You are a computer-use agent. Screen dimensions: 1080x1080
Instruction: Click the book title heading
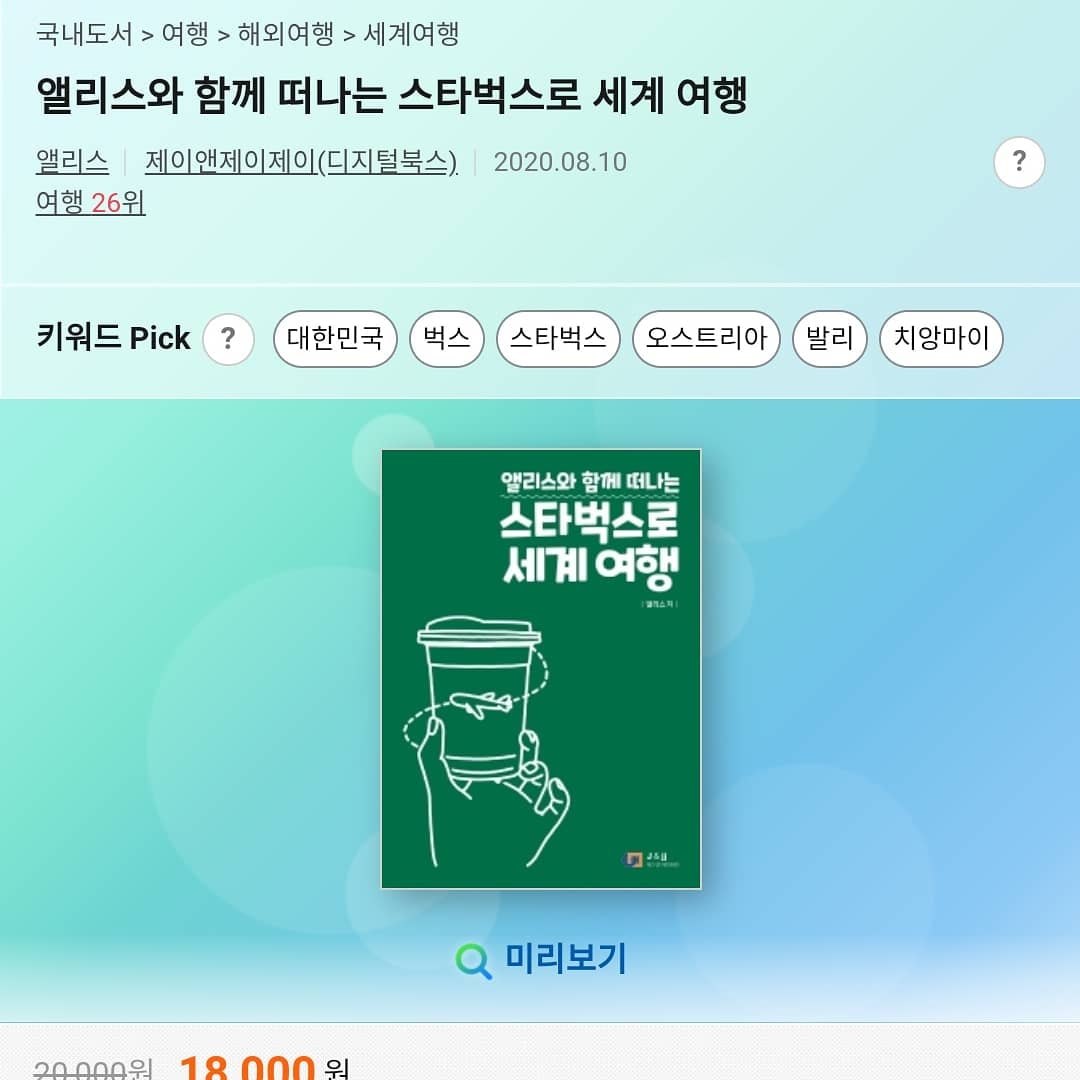pyautogui.click(x=391, y=95)
